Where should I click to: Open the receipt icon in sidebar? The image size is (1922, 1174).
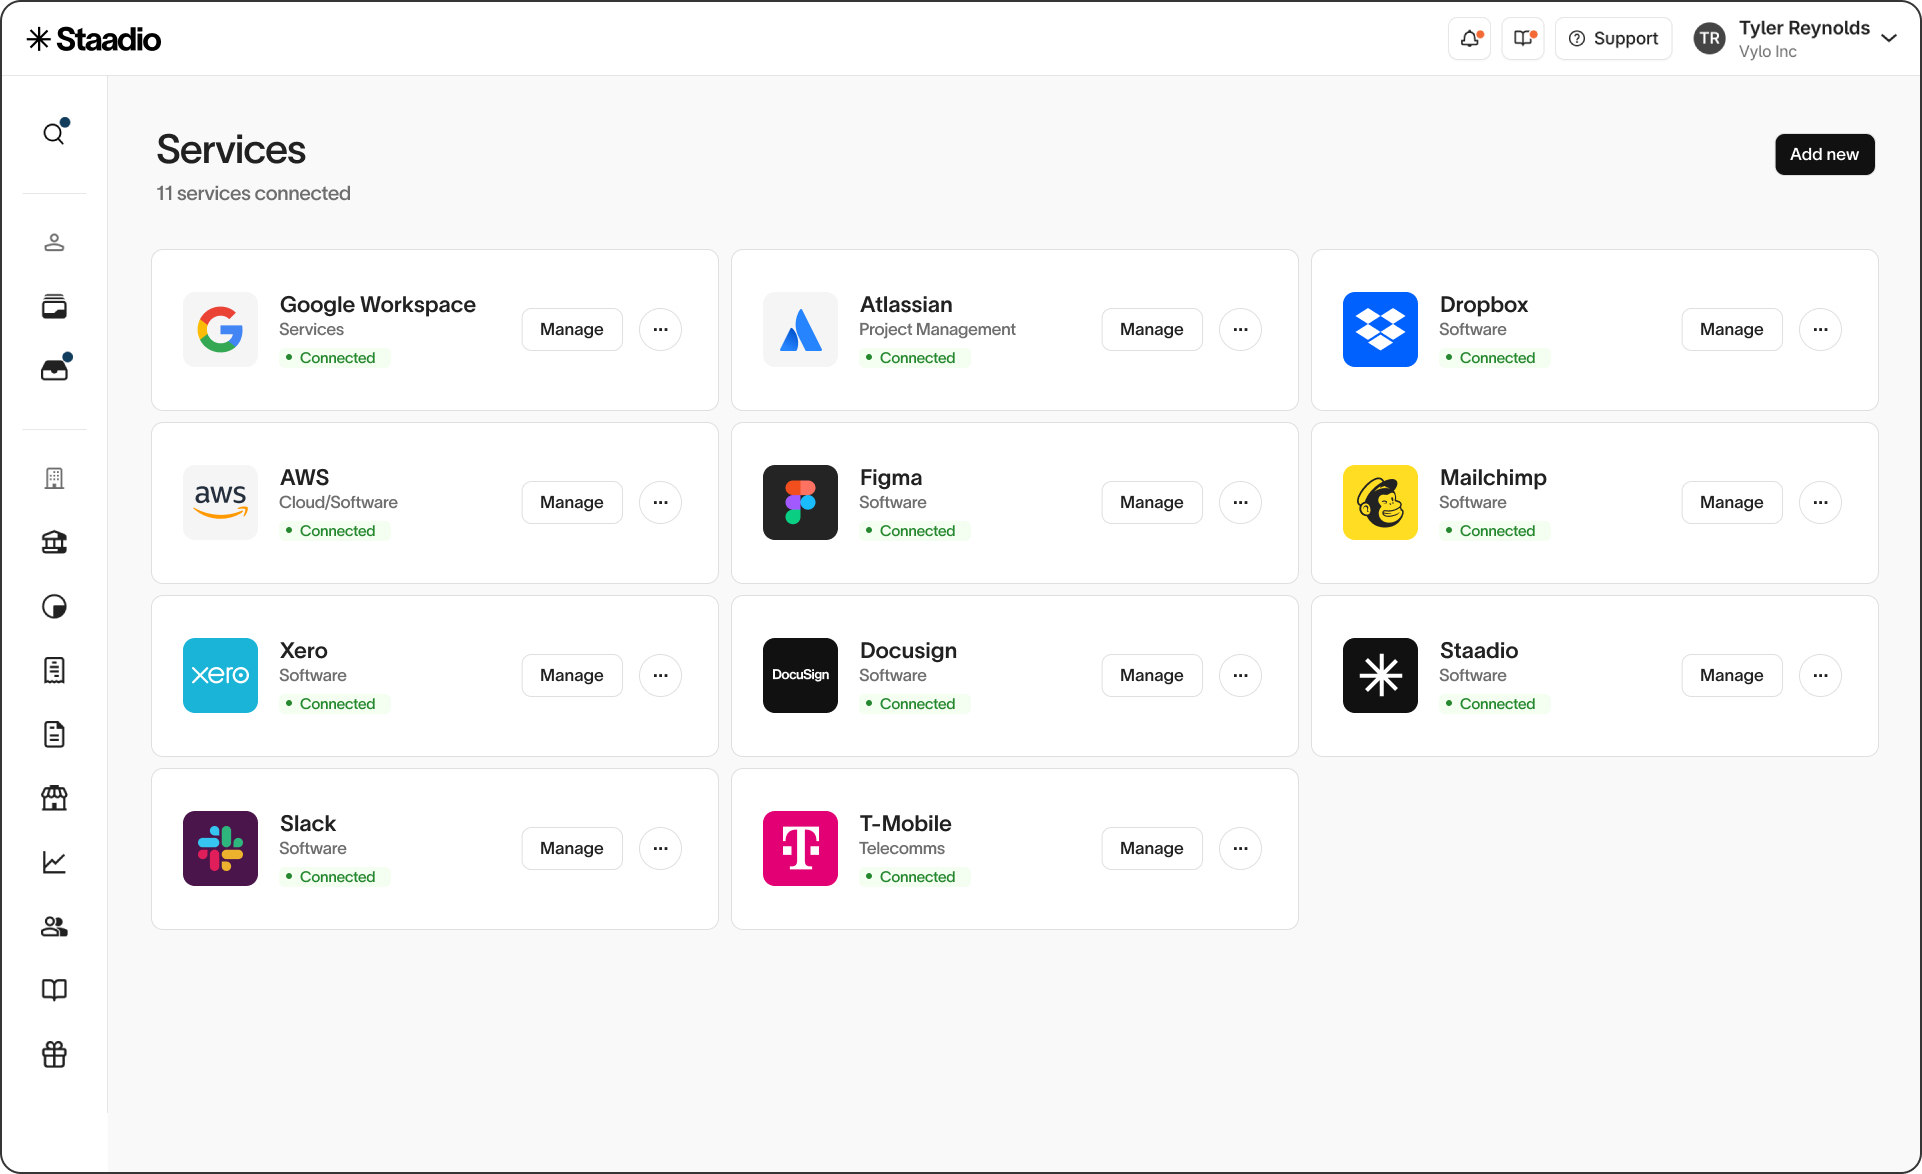pos(54,671)
